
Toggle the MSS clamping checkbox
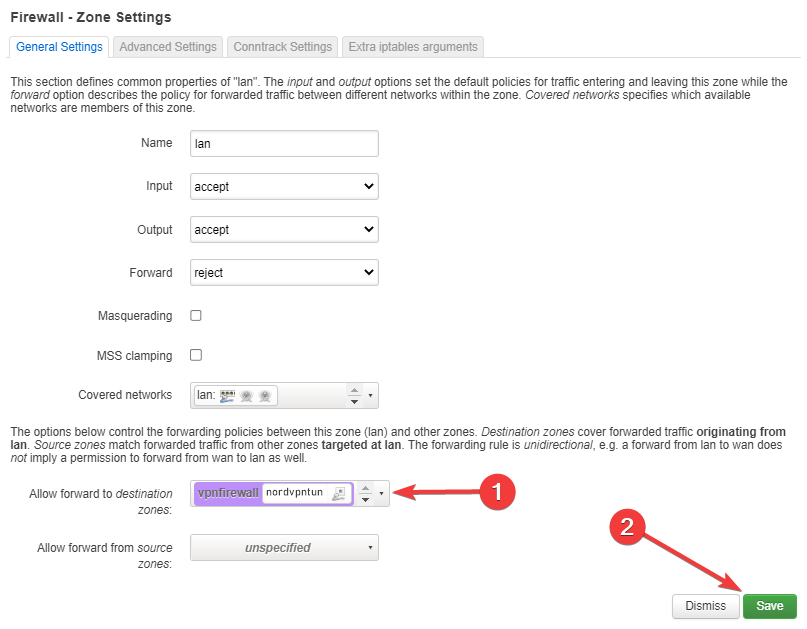196,355
